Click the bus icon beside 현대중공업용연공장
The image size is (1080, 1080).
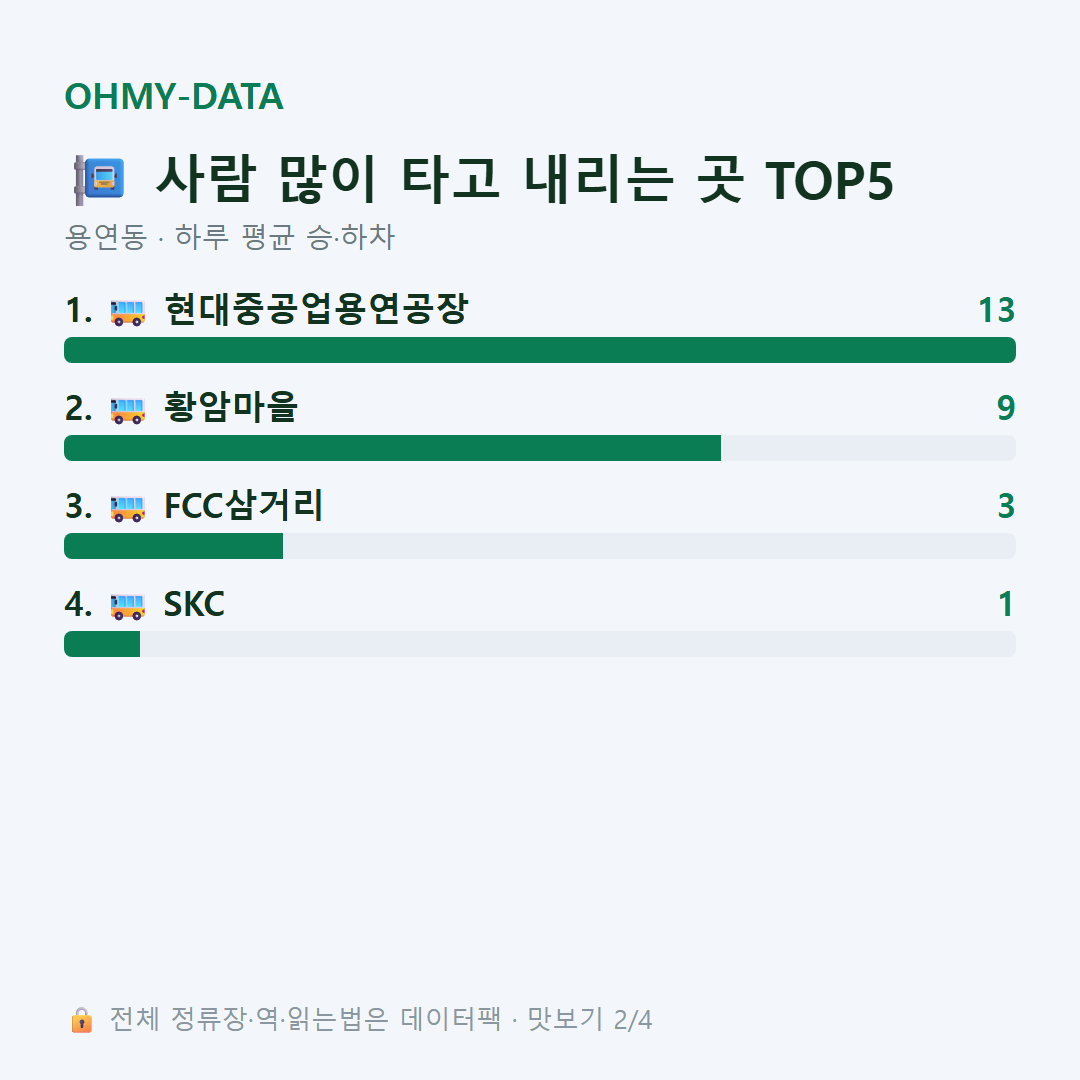click(127, 312)
